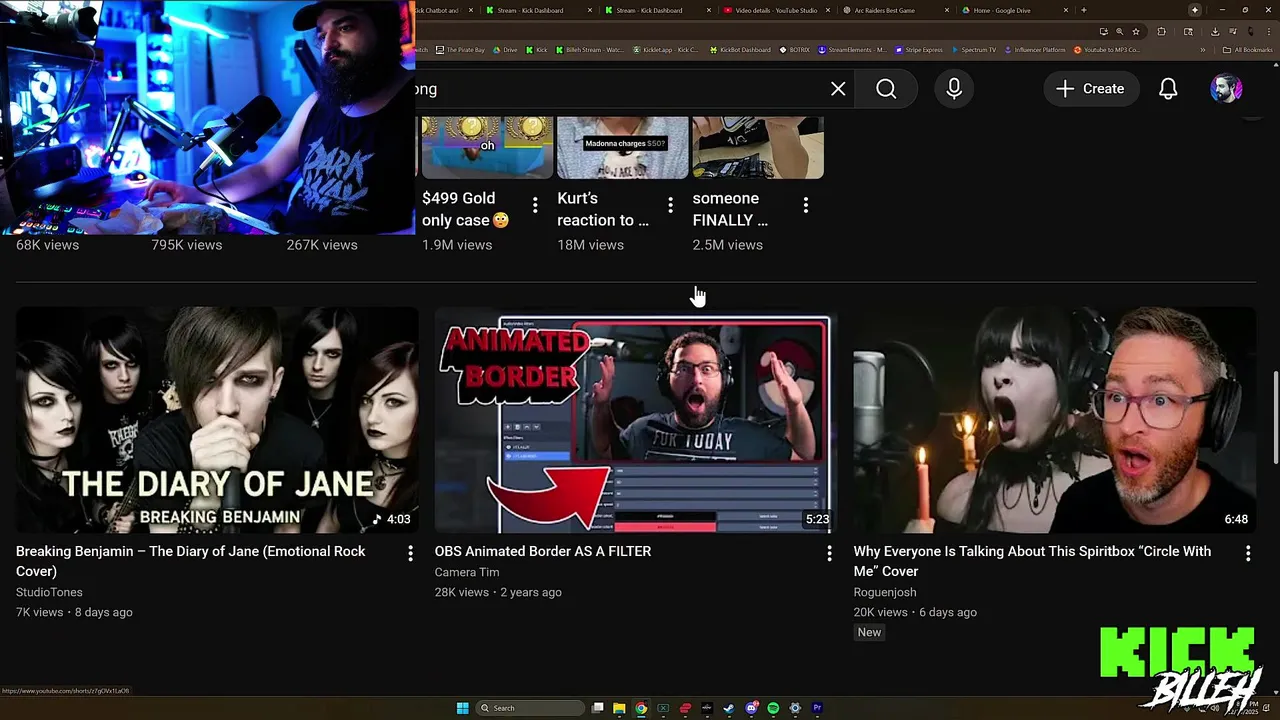Open Premiere Pro from the taskbar
This screenshot has height=720, width=1280.
[x=817, y=708]
